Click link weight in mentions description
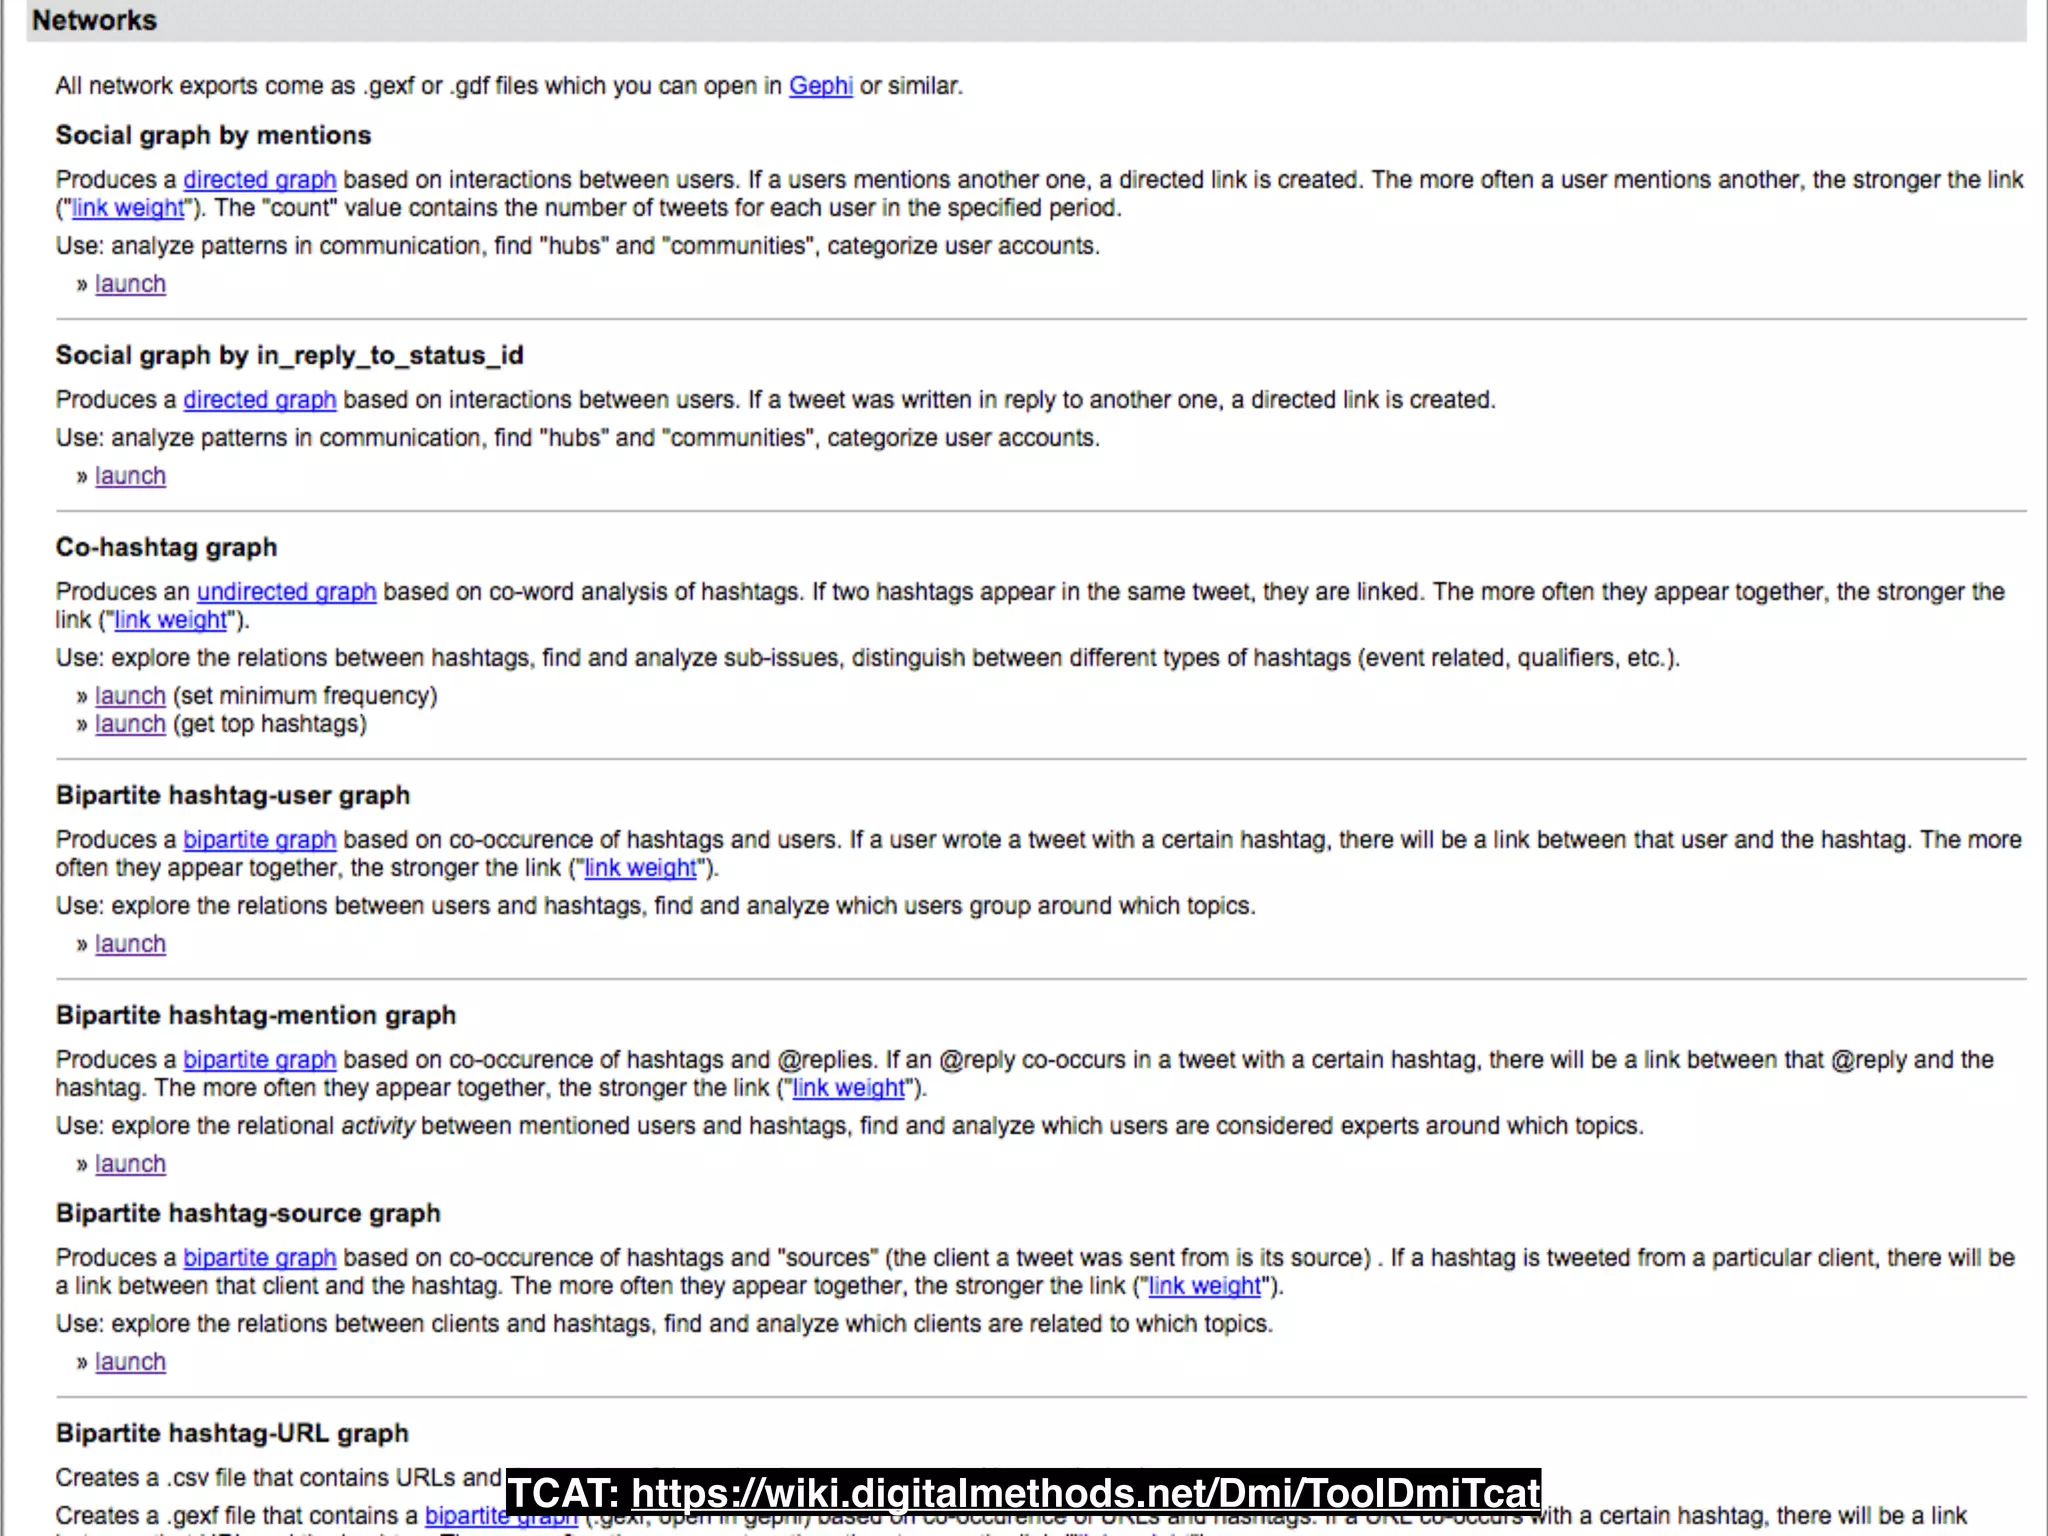This screenshot has height=1536, width=2048. (x=128, y=208)
